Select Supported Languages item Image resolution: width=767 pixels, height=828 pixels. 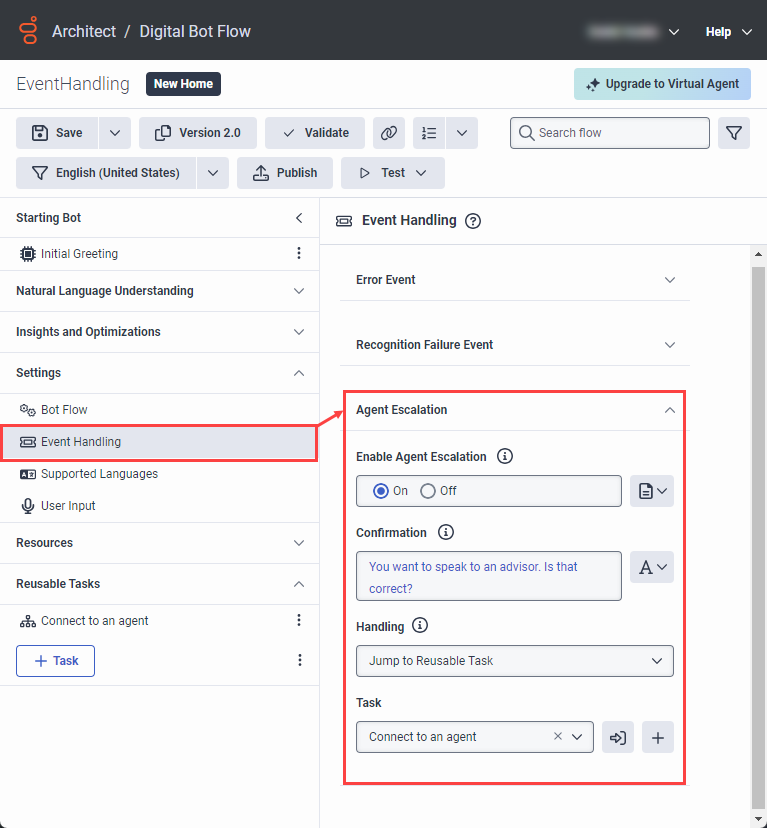[160, 474]
